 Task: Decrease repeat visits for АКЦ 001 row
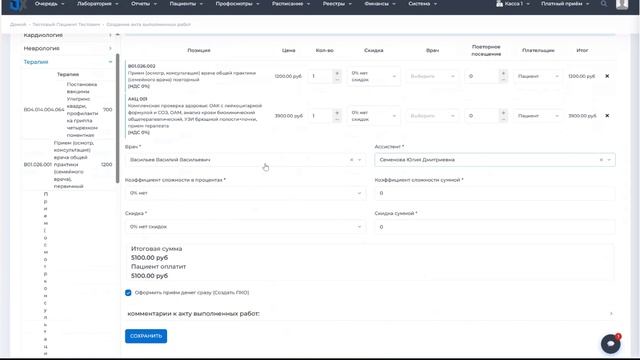pyautogui.click(x=503, y=119)
